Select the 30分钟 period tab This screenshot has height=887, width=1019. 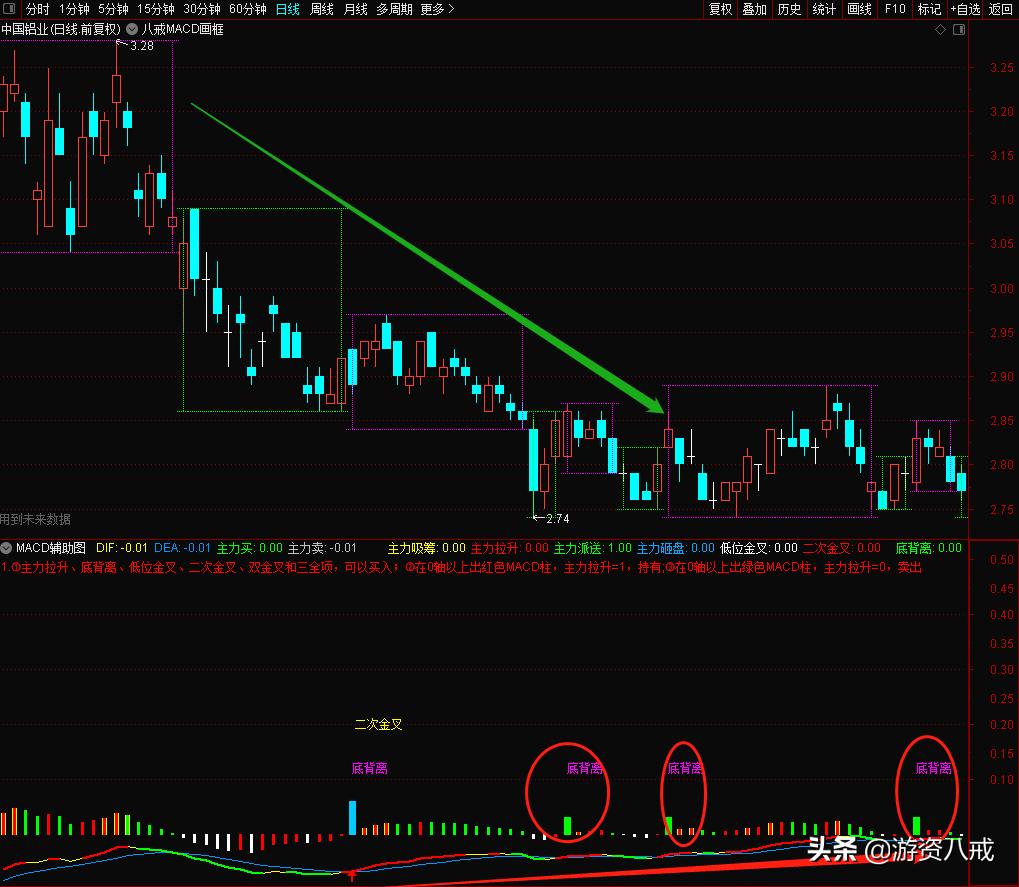201,9
